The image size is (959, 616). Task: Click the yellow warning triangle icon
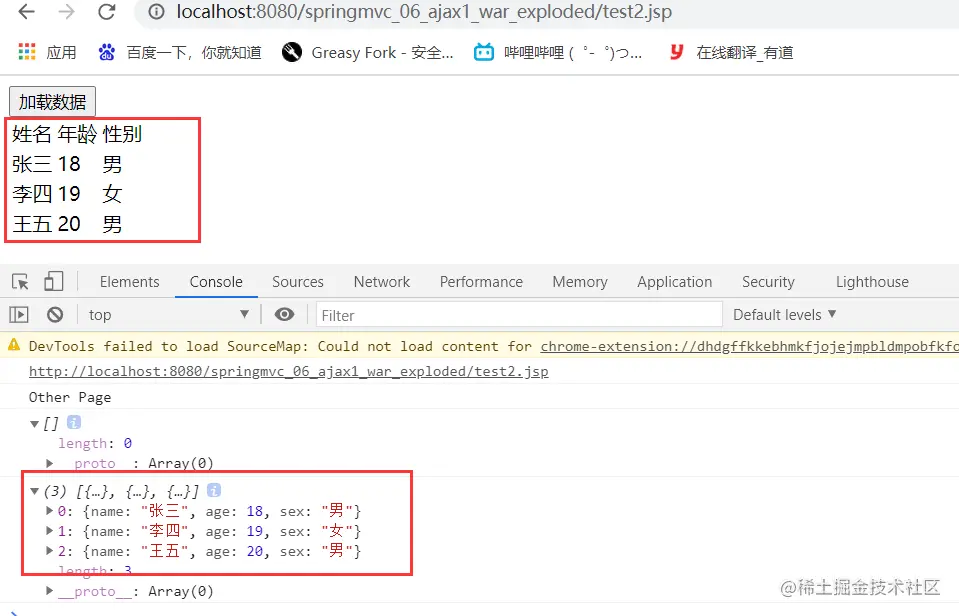click(x=13, y=346)
